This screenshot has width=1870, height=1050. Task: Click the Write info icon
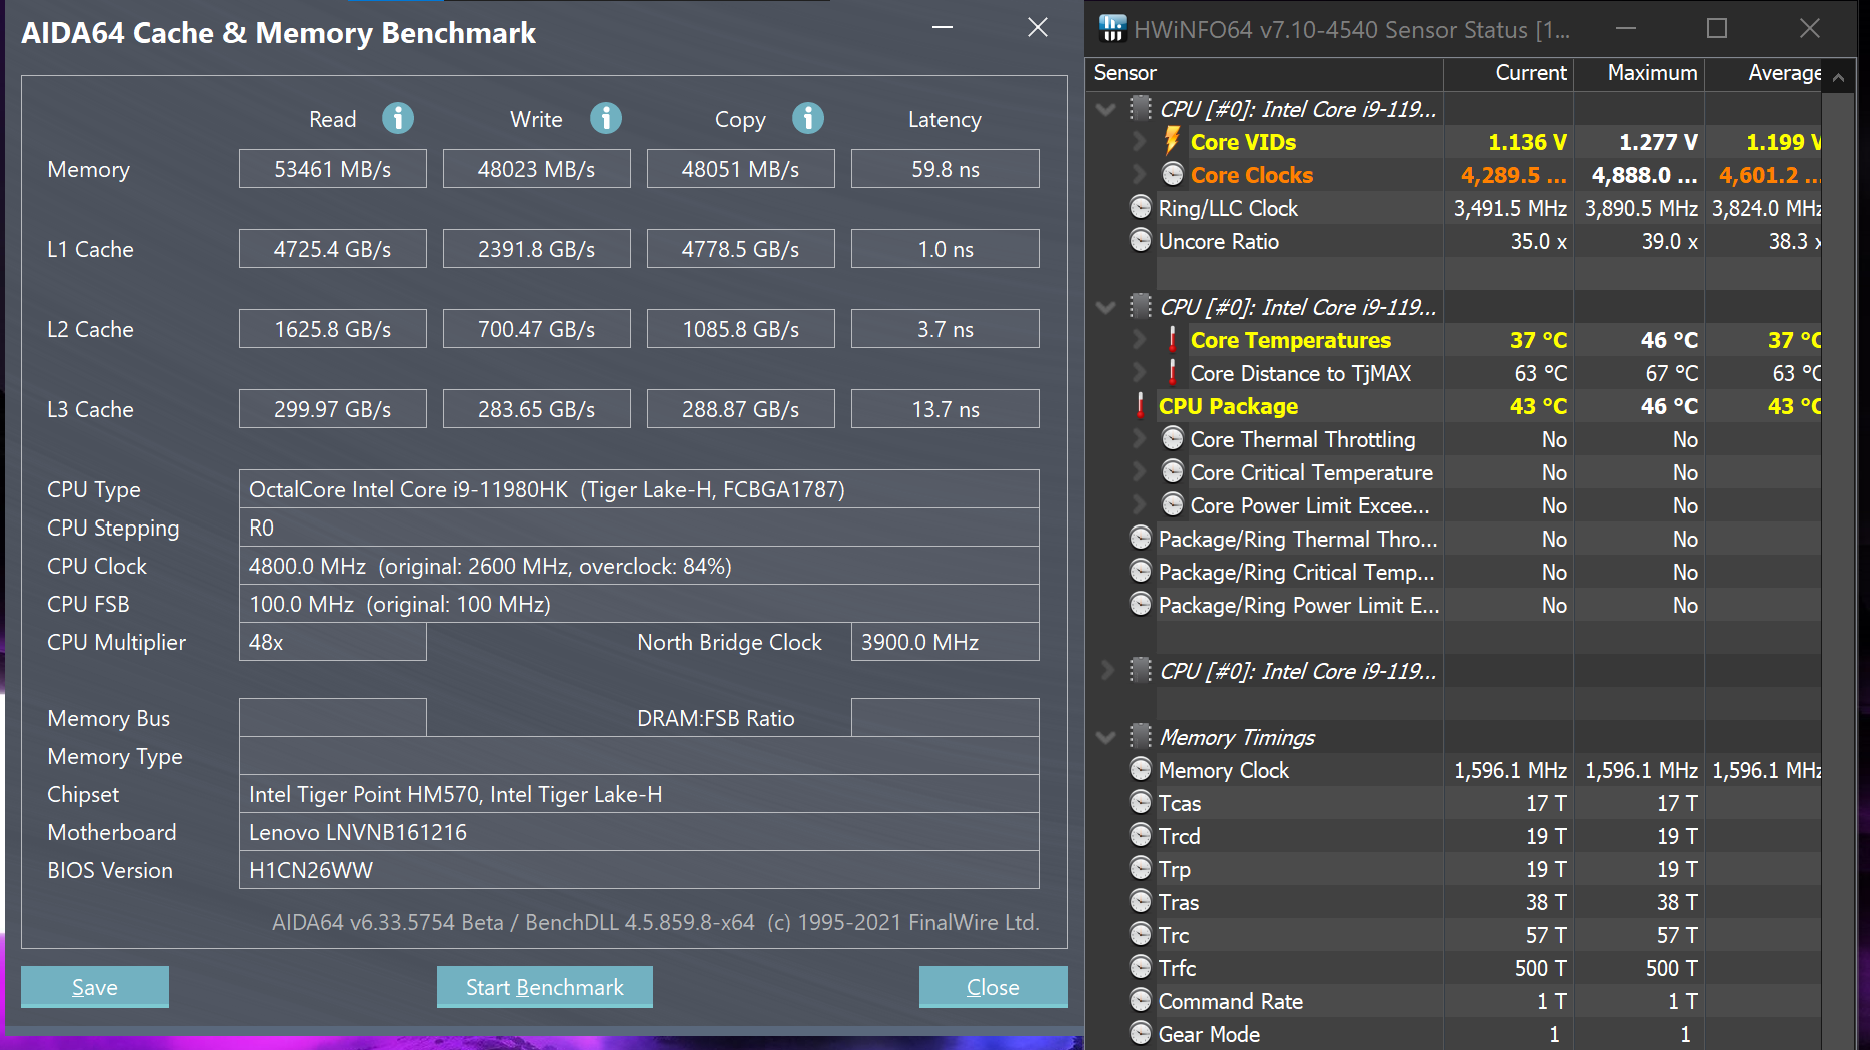[x=606, y=119]
